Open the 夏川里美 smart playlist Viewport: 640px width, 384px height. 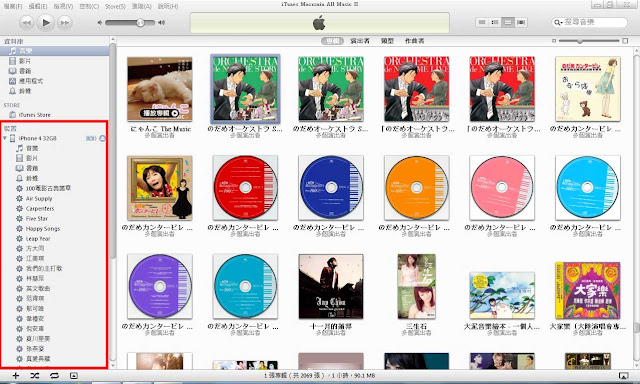38,339
